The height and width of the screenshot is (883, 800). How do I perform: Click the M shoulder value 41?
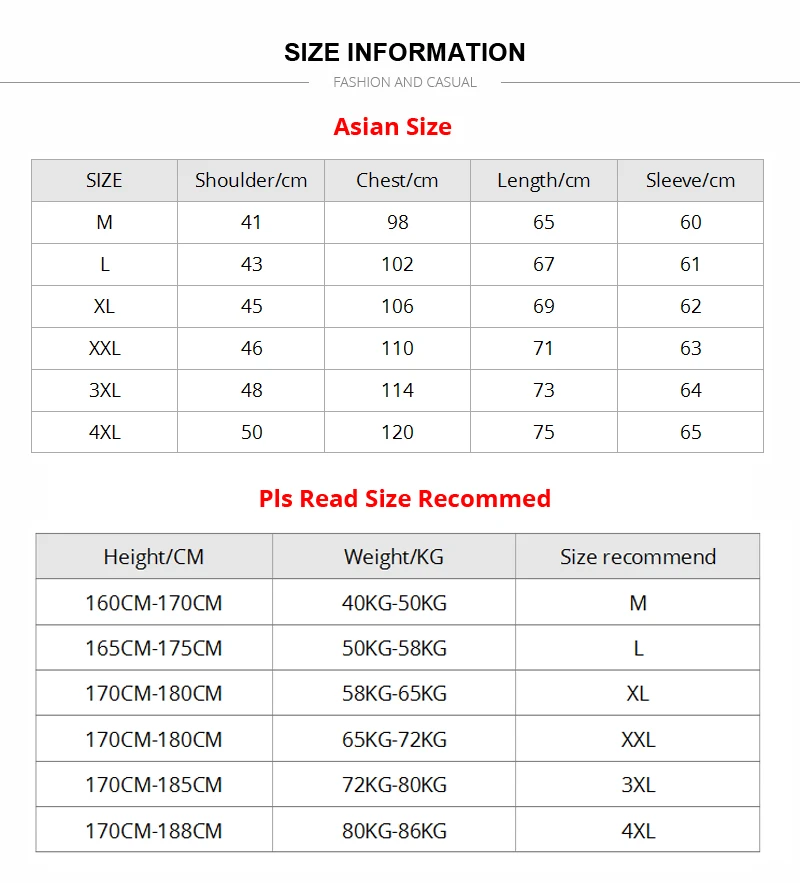point(251,222)
